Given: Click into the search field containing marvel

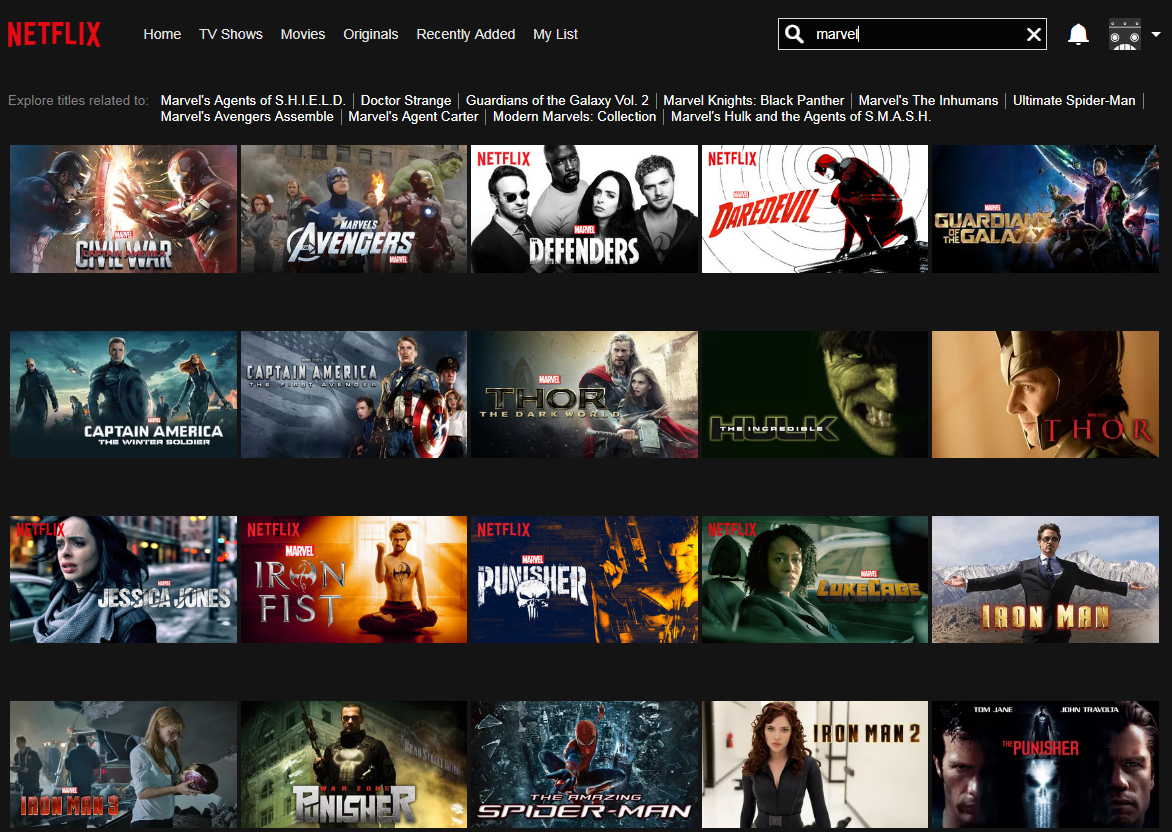Looking at the screenshot, I should [x=912, y=34].
